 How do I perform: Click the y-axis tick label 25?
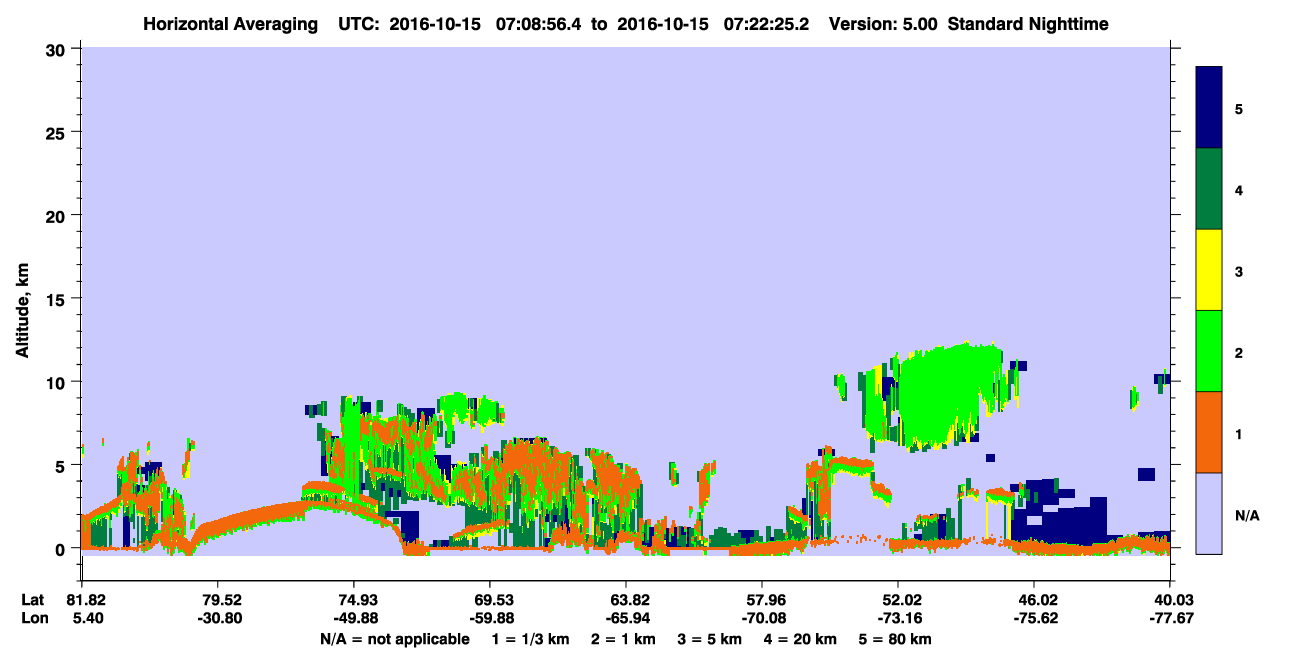click(x=58, y=132)
